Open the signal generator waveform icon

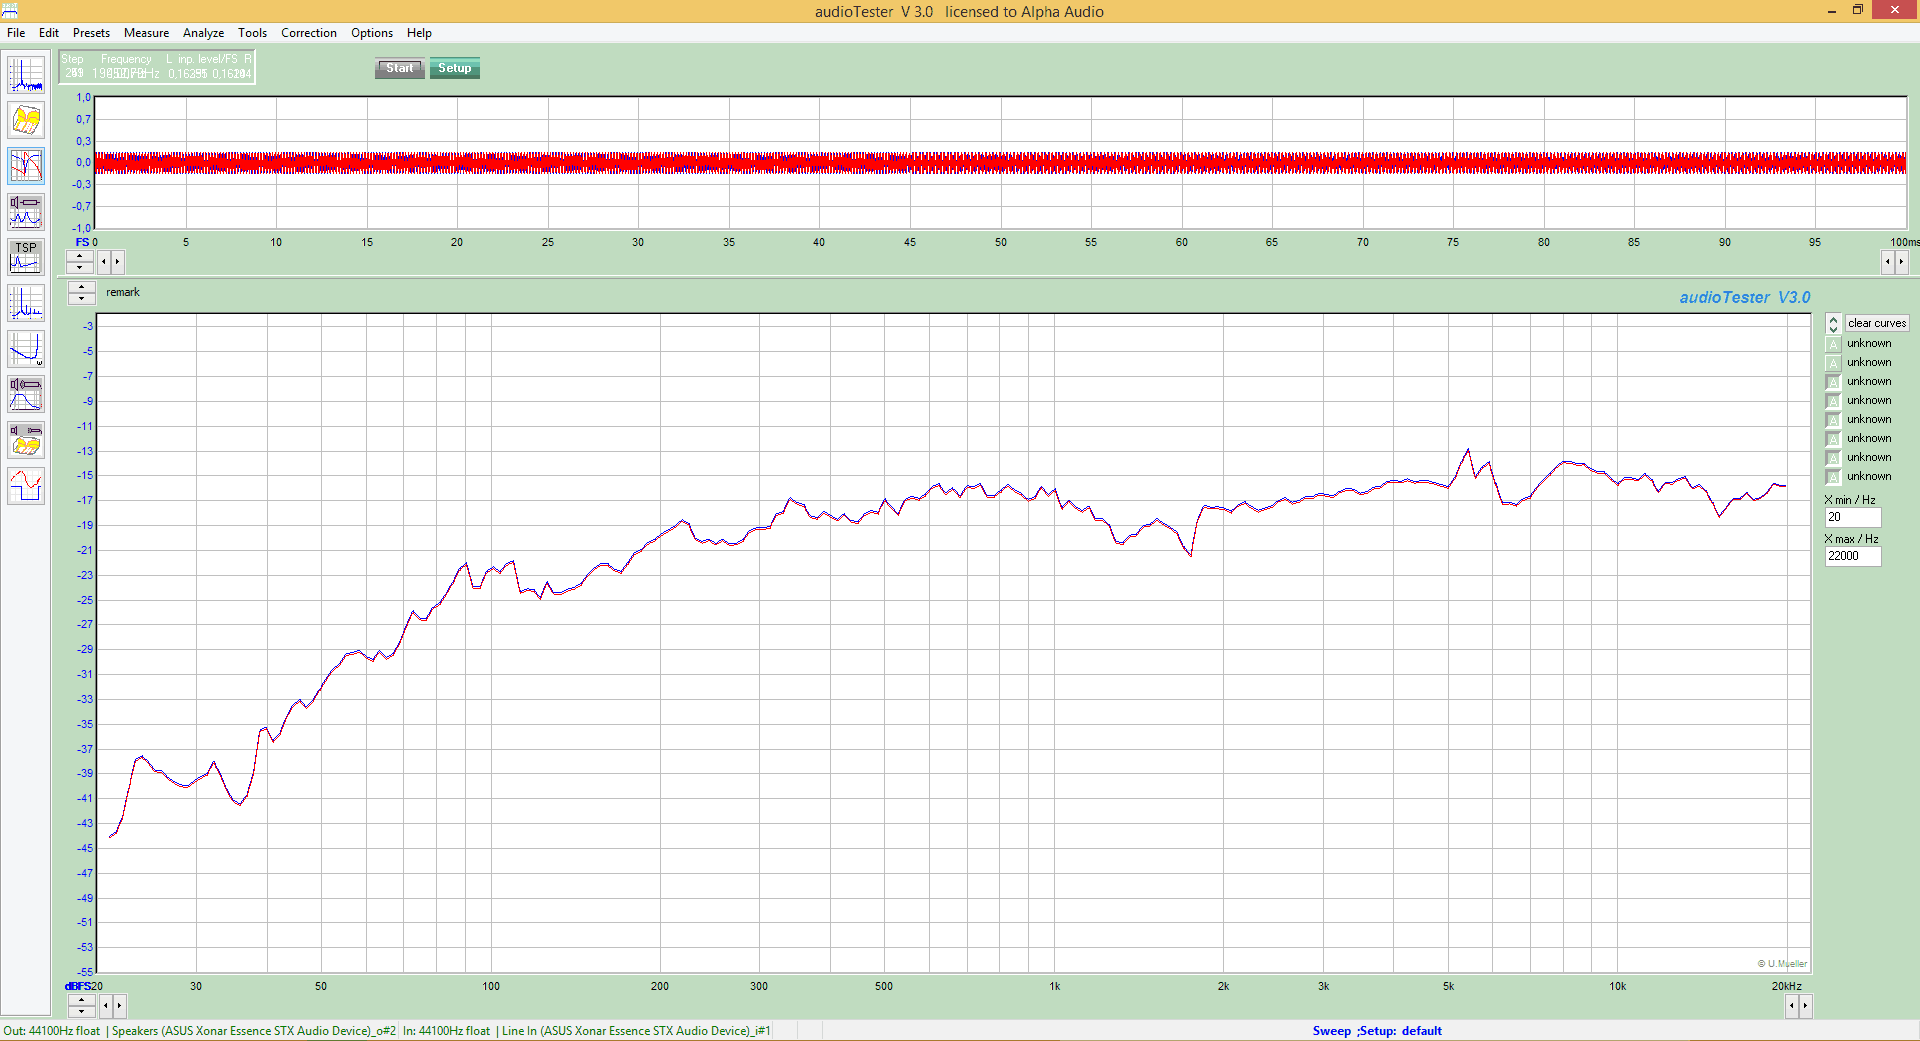click(x=26, y=486)
